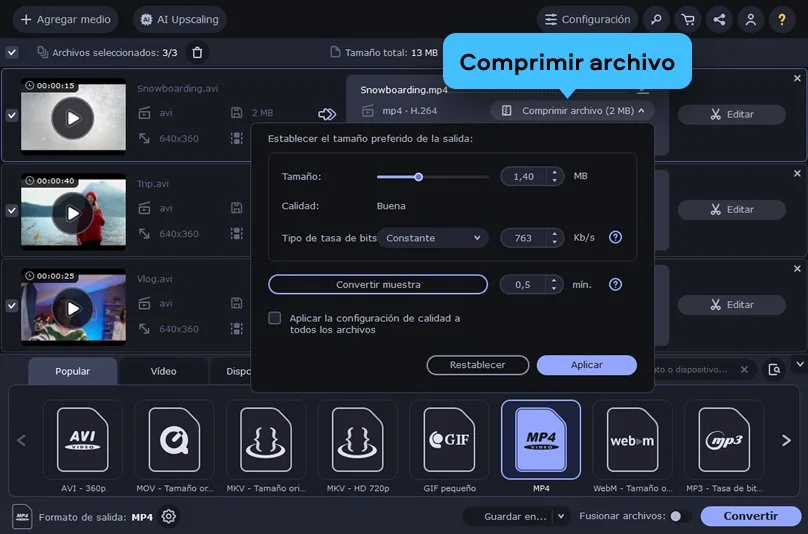Adjust the Tamaño size stepper arrows
Viewport: 808px width, 534px height.
554,176
